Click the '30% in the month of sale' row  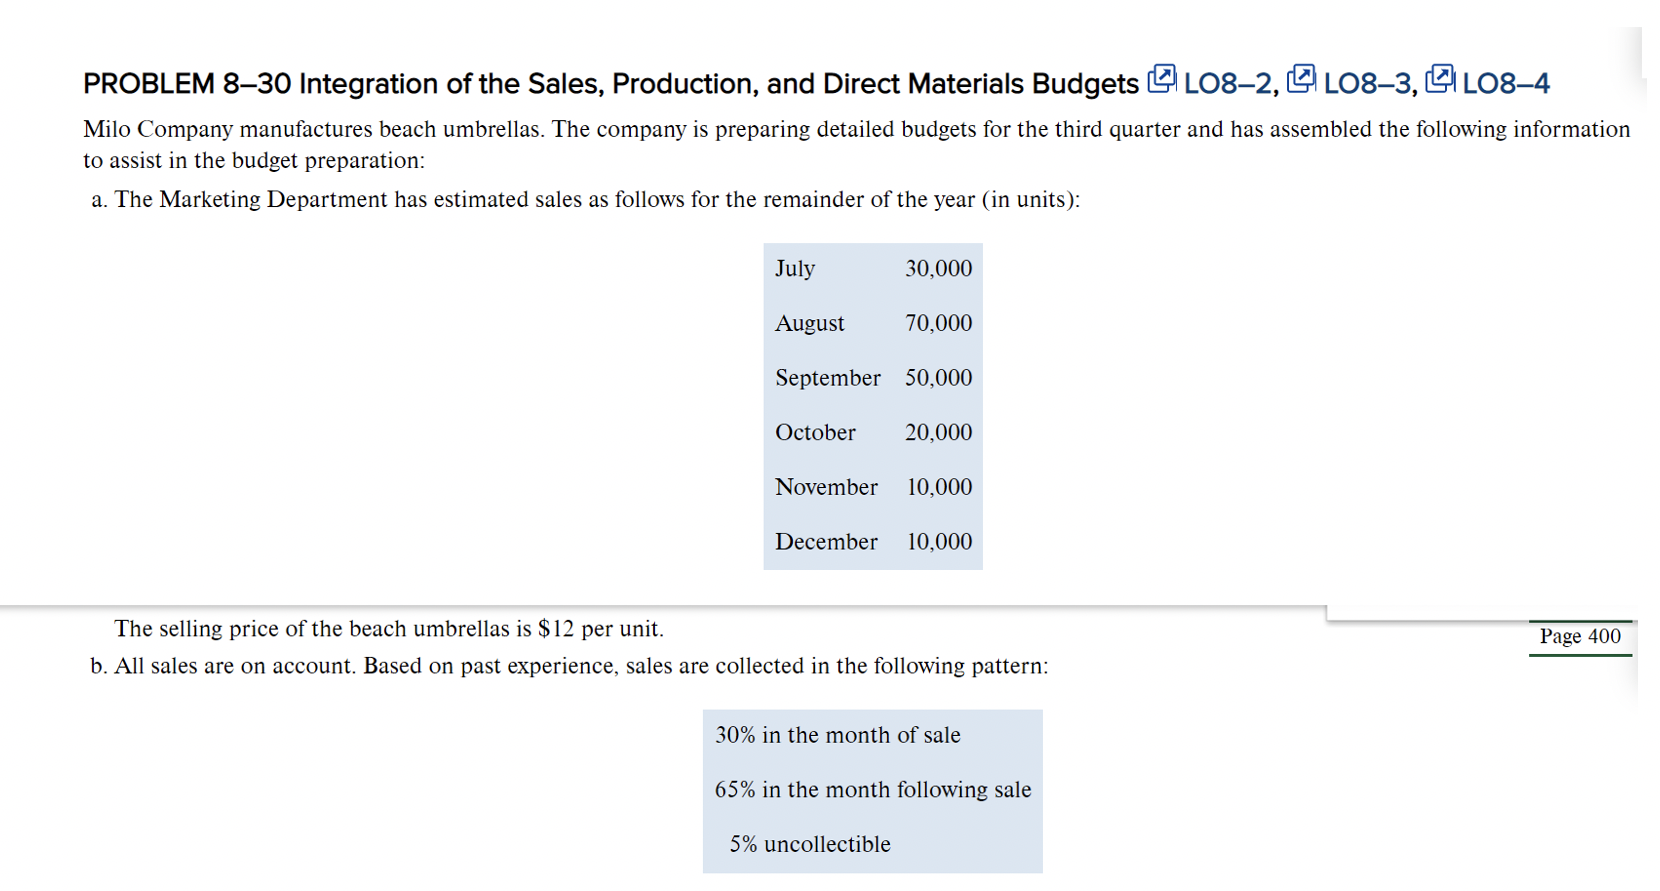[837, 735]
